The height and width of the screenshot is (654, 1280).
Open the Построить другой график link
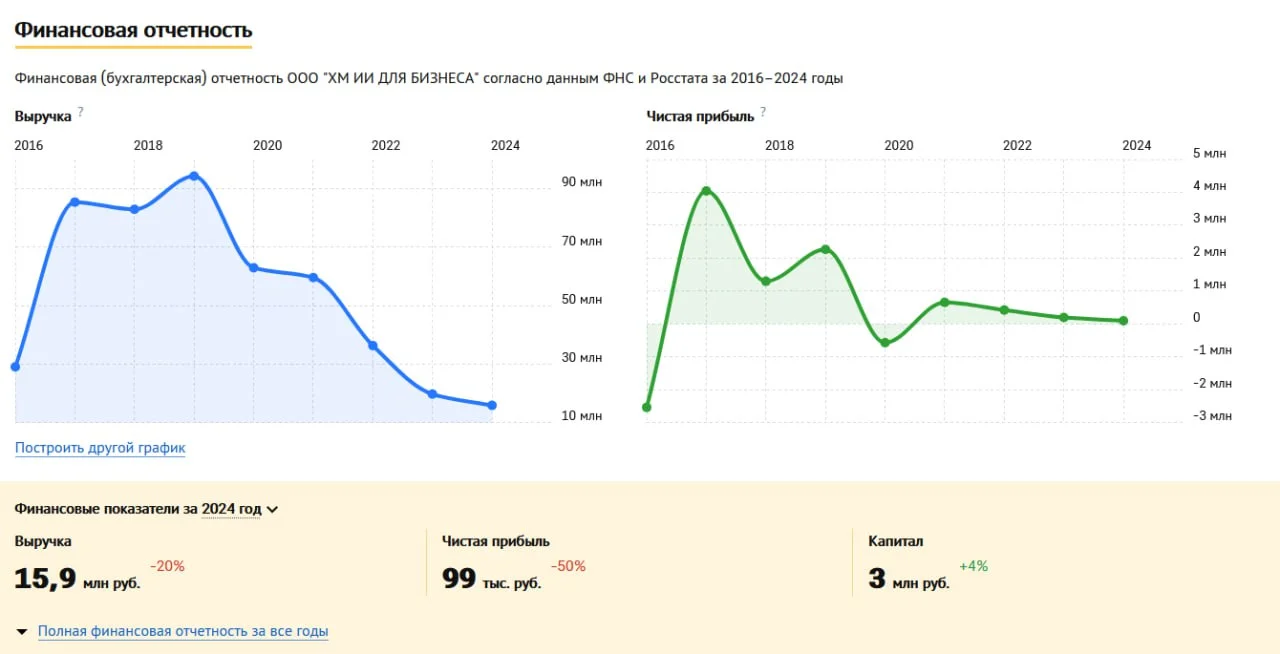point(100,448)
